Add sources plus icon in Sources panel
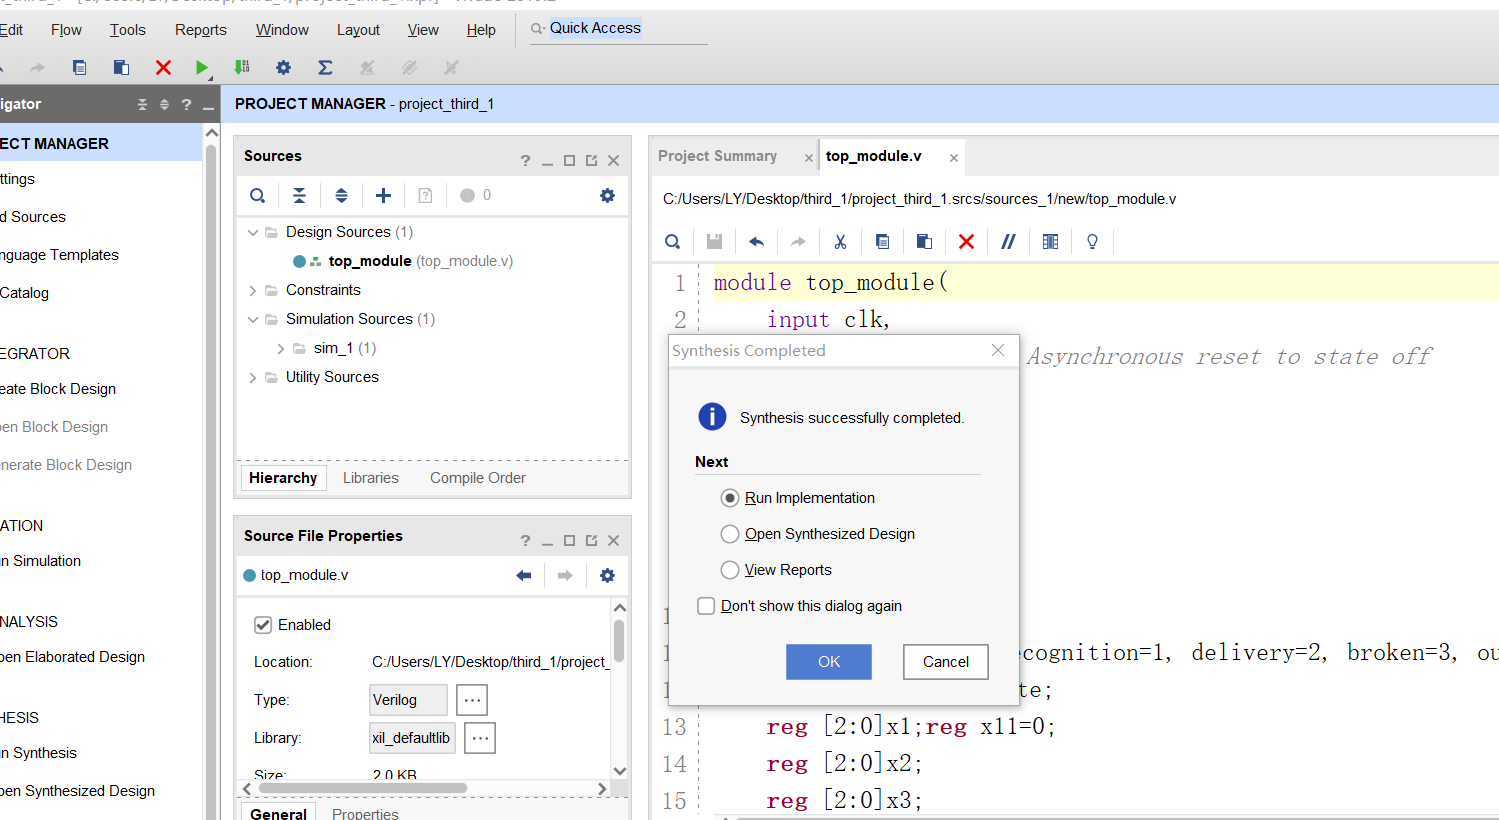 tap(383, 196)
